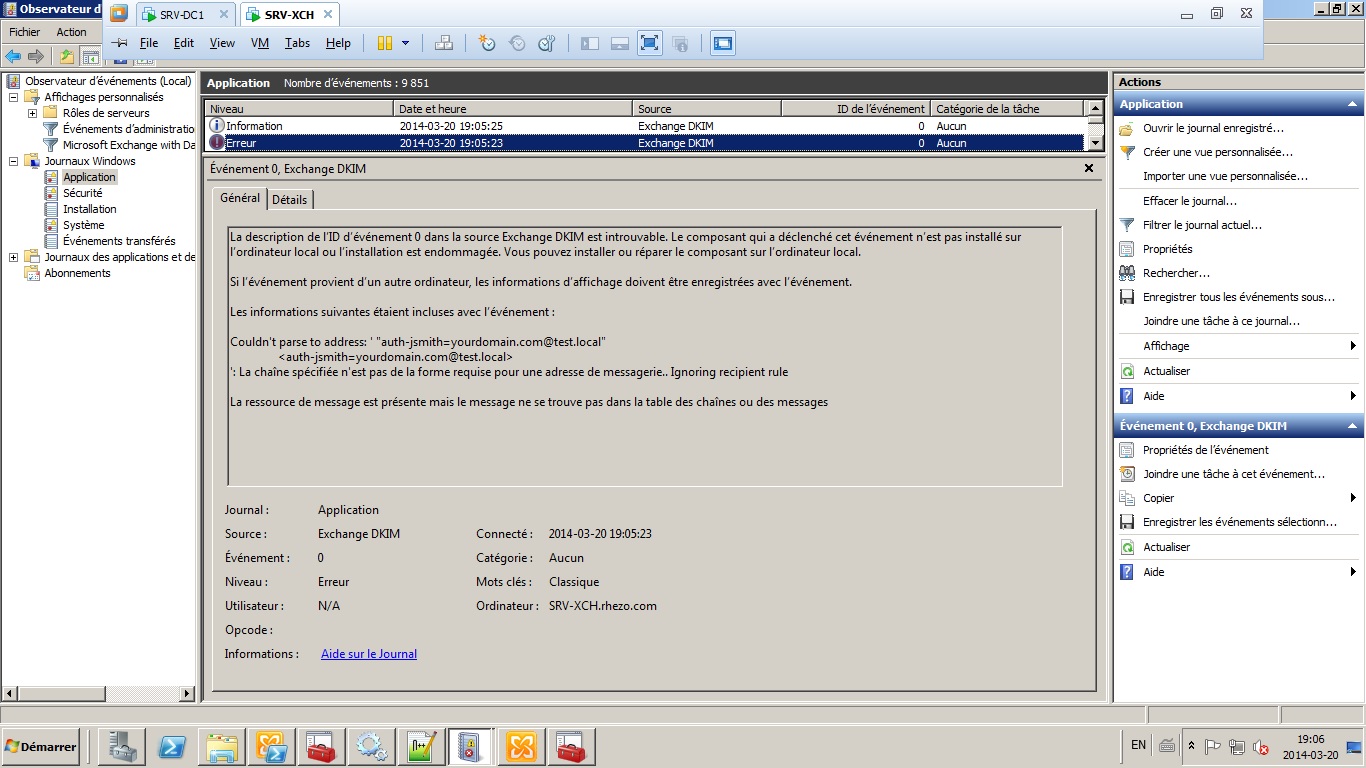Open Windows Explorer from the taskbar
Screen dimensions: 1366x768
(x=222, y=747)
